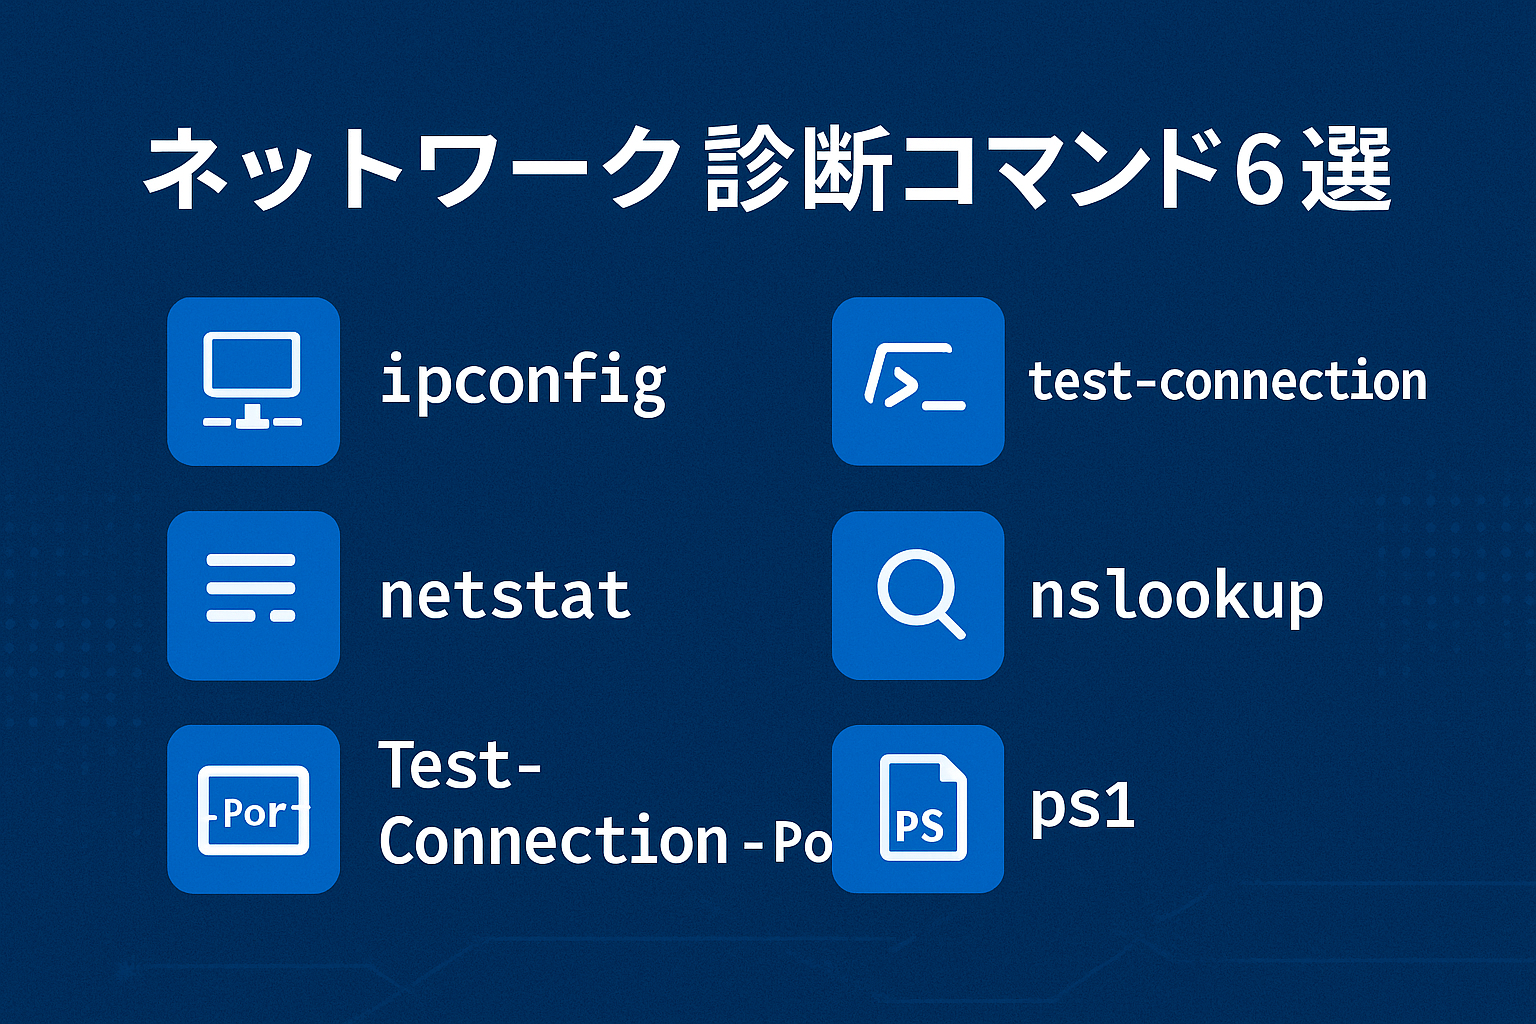Select the "Test-" line of the port label

pos(460,766)
